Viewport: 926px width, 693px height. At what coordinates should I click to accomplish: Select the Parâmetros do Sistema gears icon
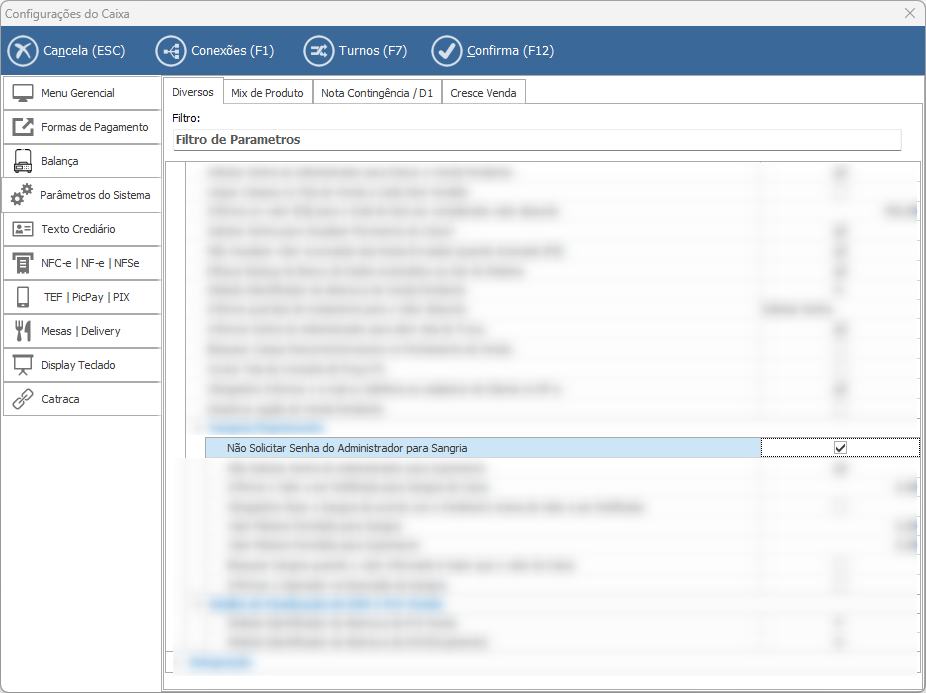click(22, 195)
